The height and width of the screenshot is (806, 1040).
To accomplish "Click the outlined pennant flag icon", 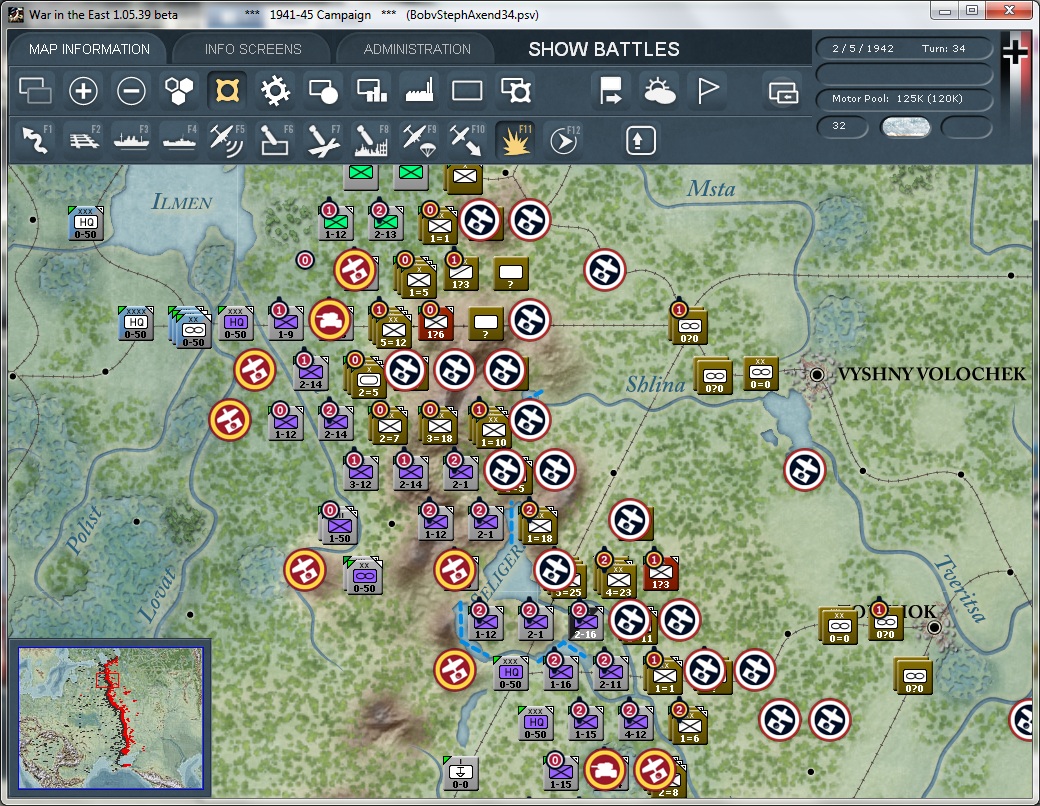I will (x=708, y=91).
